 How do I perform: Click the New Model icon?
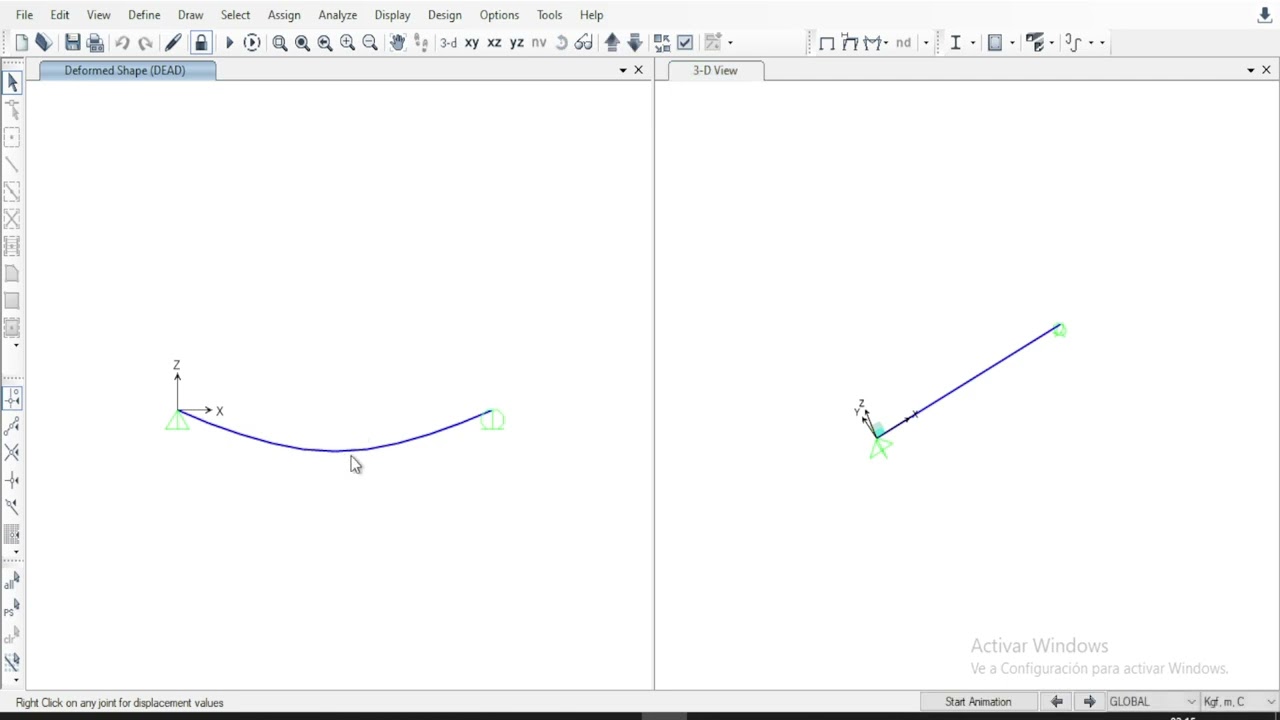[x=21, y=42]
